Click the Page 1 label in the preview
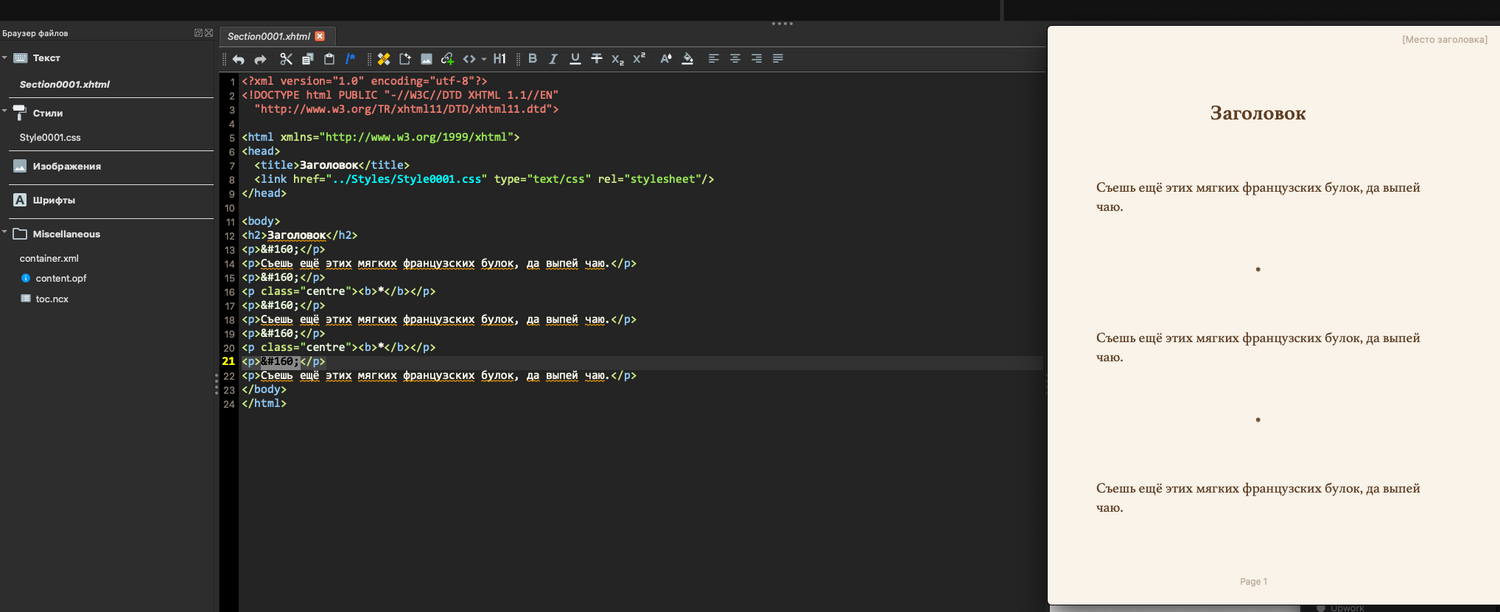This screenshot has height=612, width=1500. point(1254,581)
